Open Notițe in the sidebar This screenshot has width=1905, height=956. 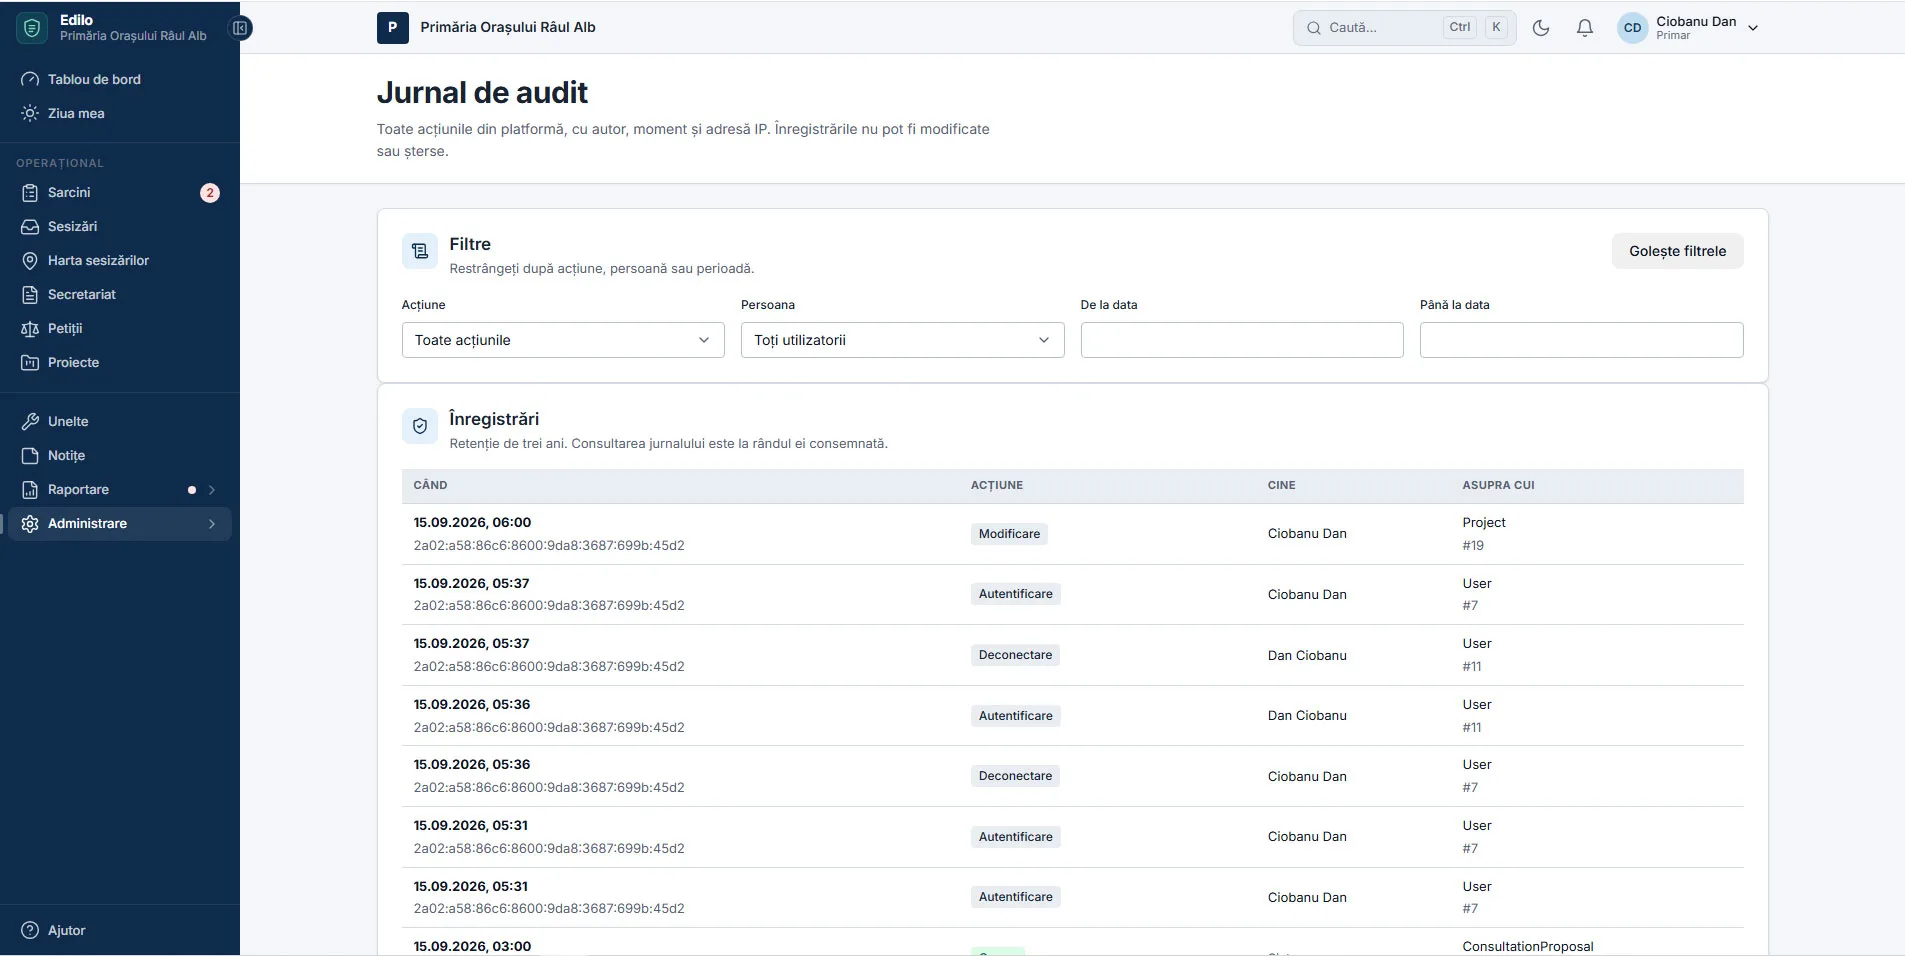pos(120,455)
